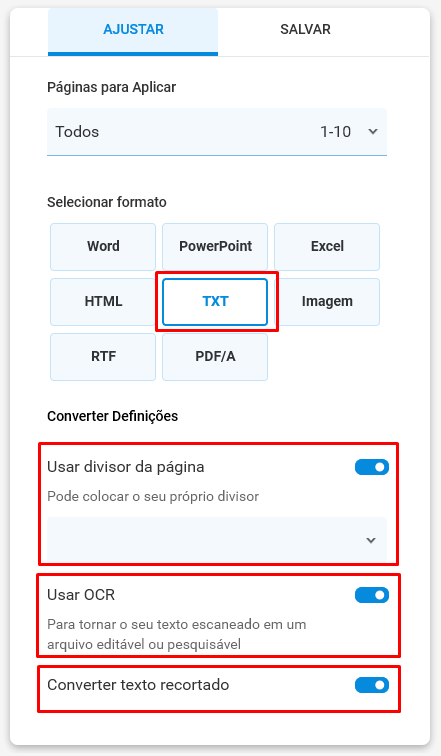Pick the RTF format
Image resolution: width=441 pixels, height=756 pixels.
point(103,357)
